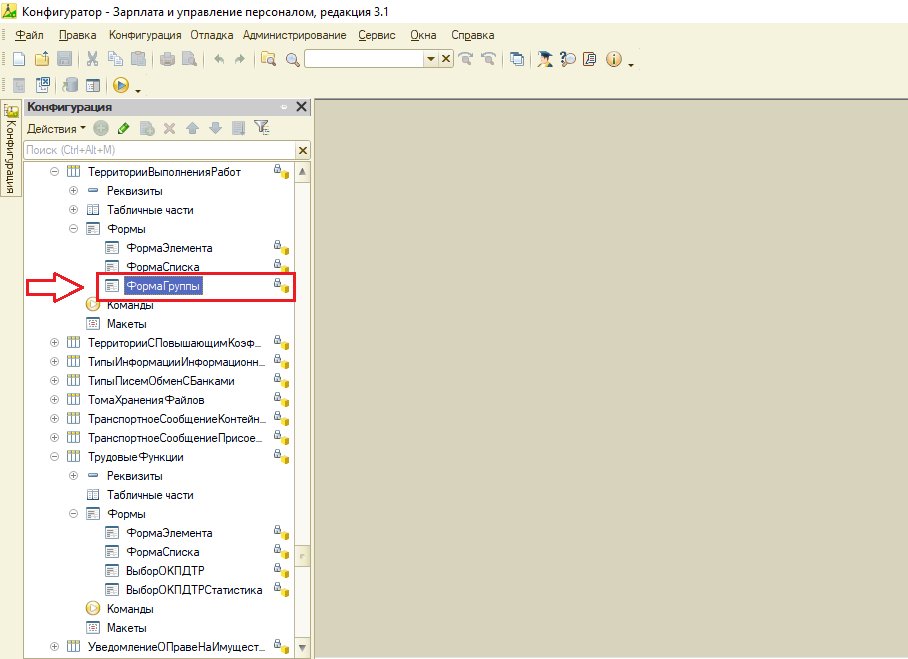Viewport: 908px width, 659px height.
Task: Move item down with arrow icon
Action: click(215, 128)
